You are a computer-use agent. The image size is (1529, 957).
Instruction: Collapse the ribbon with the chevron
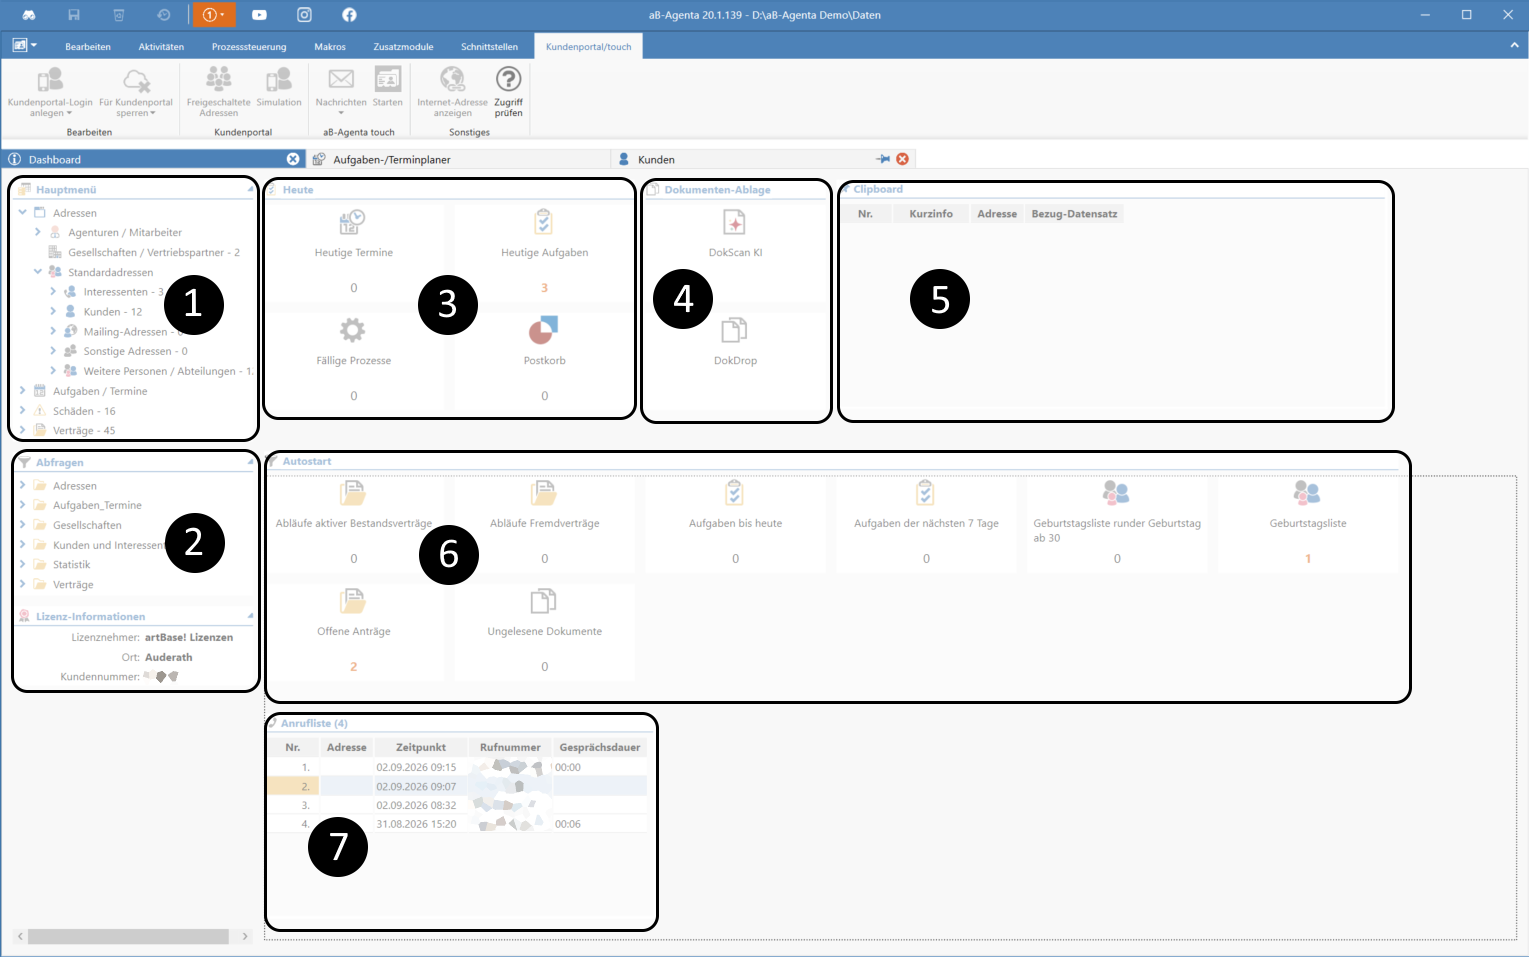[1514, 46]
